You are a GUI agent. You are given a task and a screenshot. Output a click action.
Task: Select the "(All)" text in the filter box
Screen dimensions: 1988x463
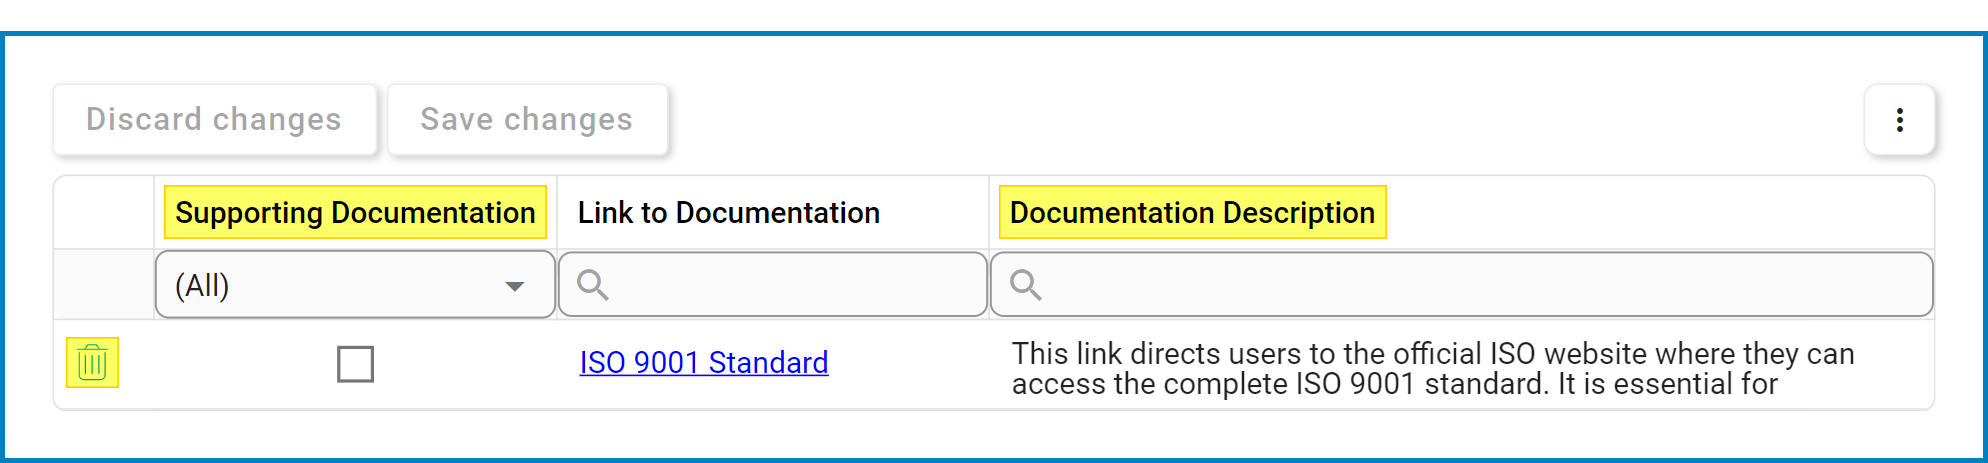202,286
